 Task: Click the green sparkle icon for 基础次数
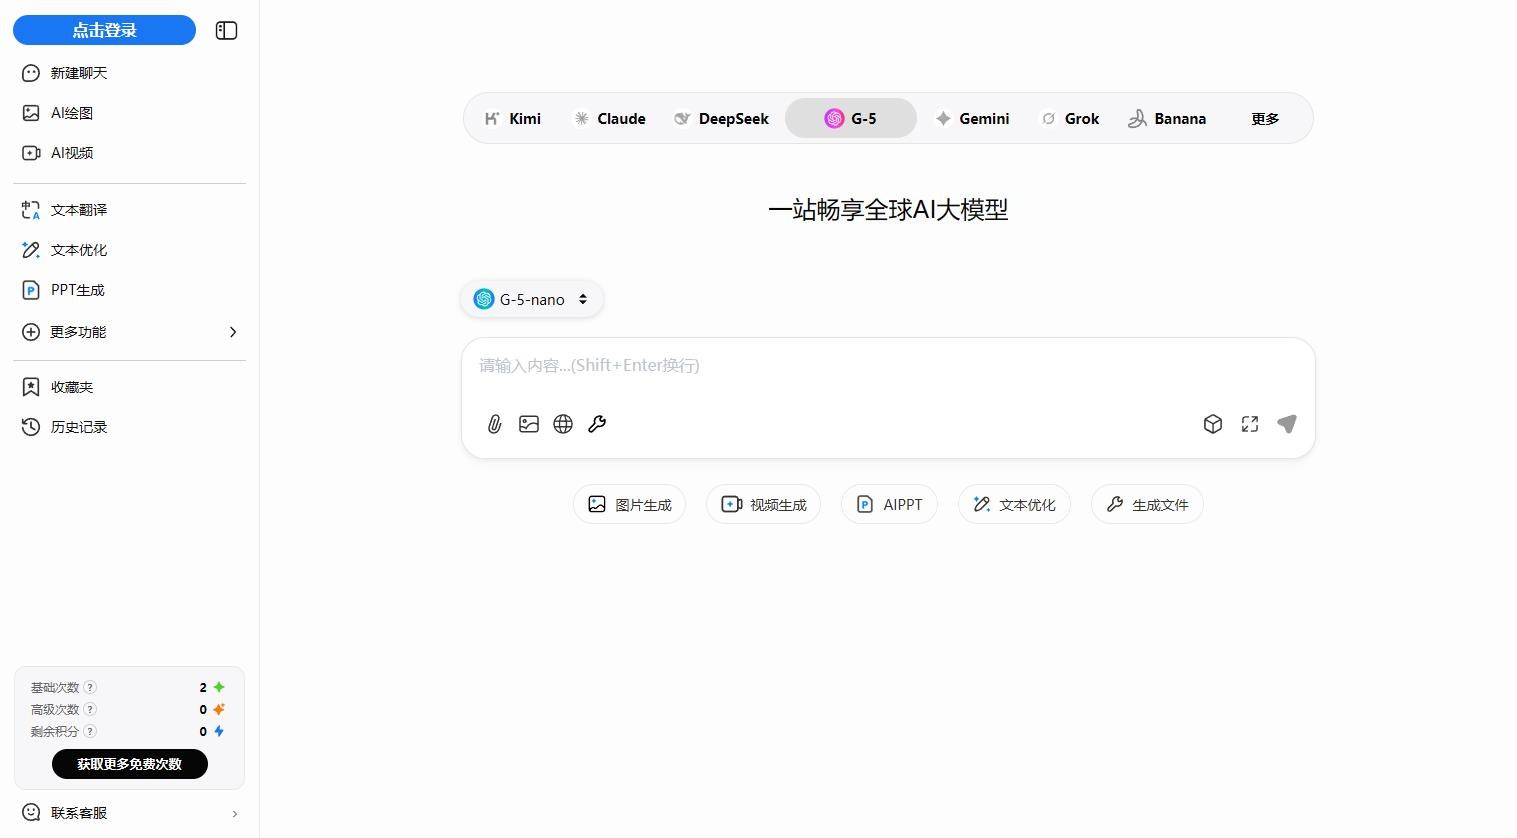(x=219, y=687)
